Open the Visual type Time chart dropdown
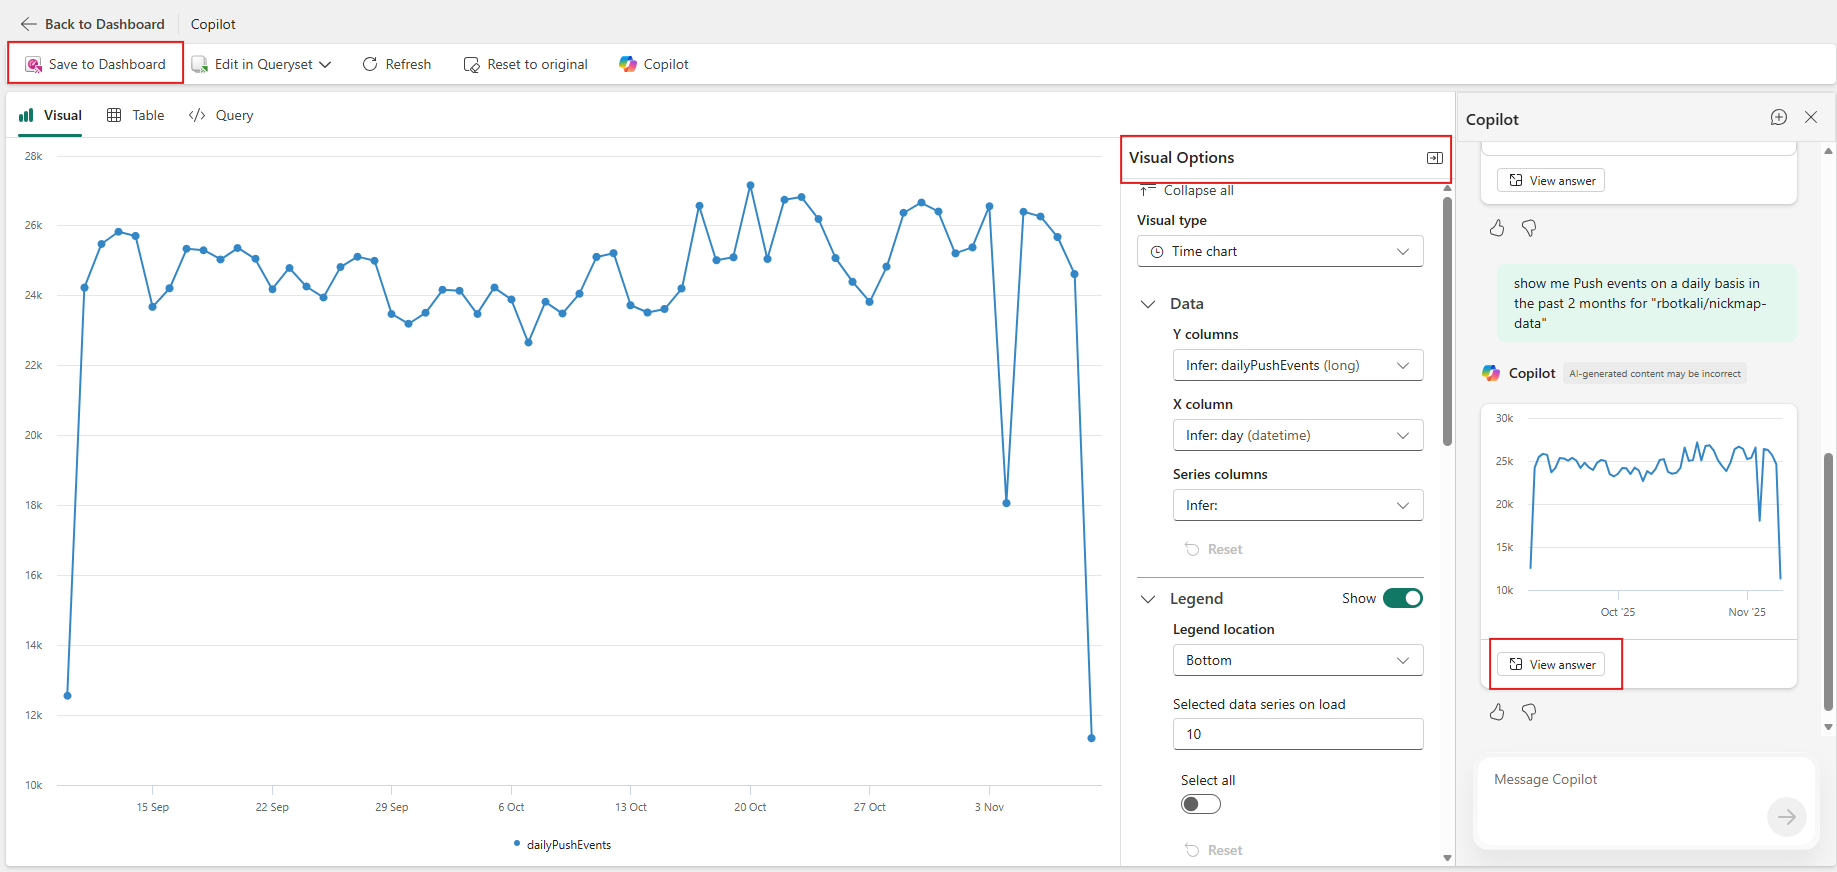The width and height of the screenshot is (1837, 872). [x=1279, y=251]
